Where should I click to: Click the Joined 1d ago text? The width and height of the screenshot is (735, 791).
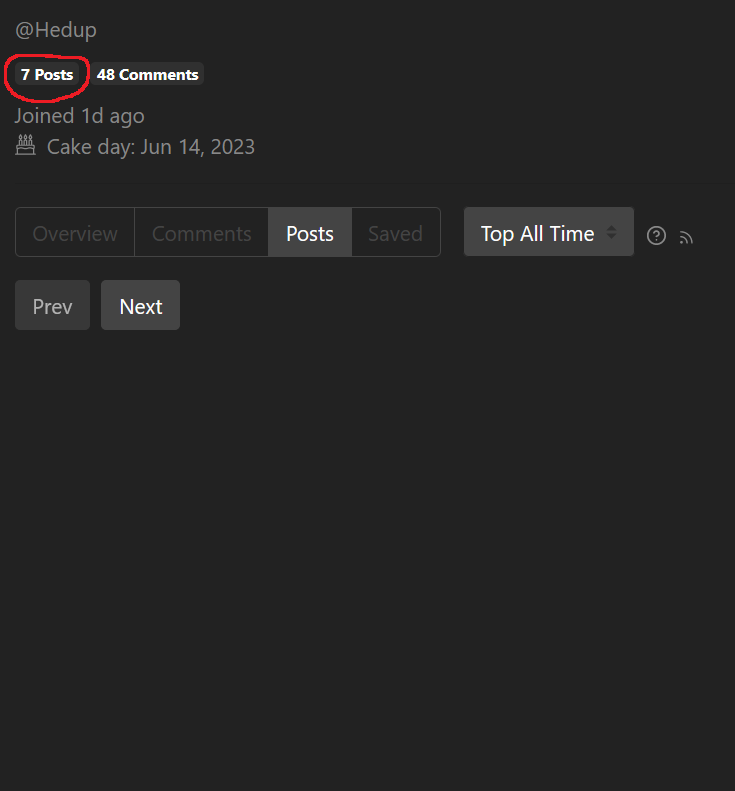80,116
